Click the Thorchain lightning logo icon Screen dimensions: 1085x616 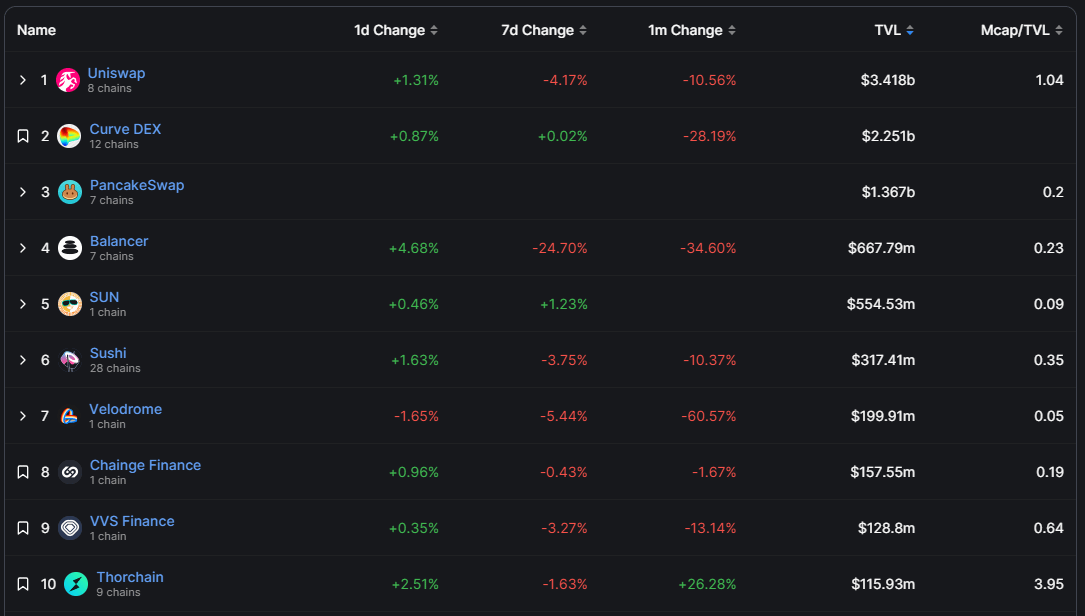pyautogui.click(x=76, y=584)
